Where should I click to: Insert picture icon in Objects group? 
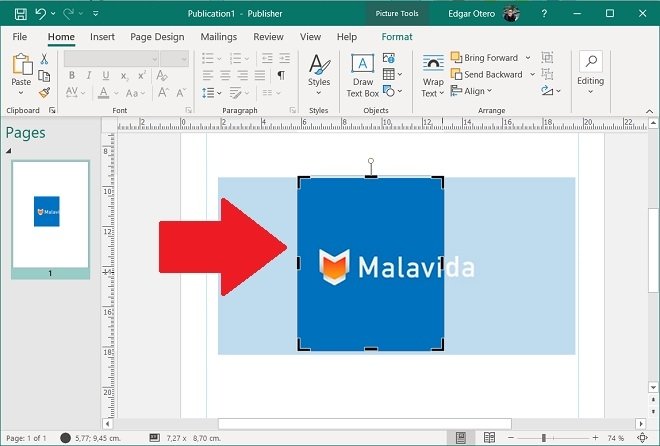click(x=389, y=58)
